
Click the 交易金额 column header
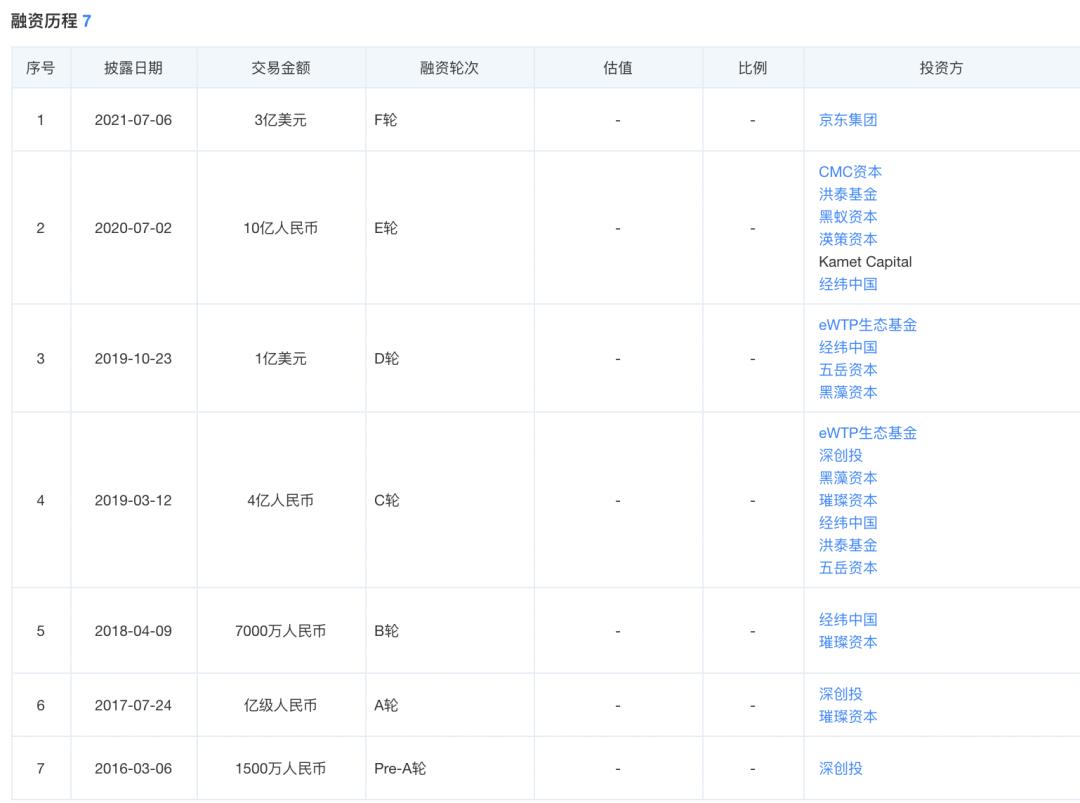coord(280,67)
